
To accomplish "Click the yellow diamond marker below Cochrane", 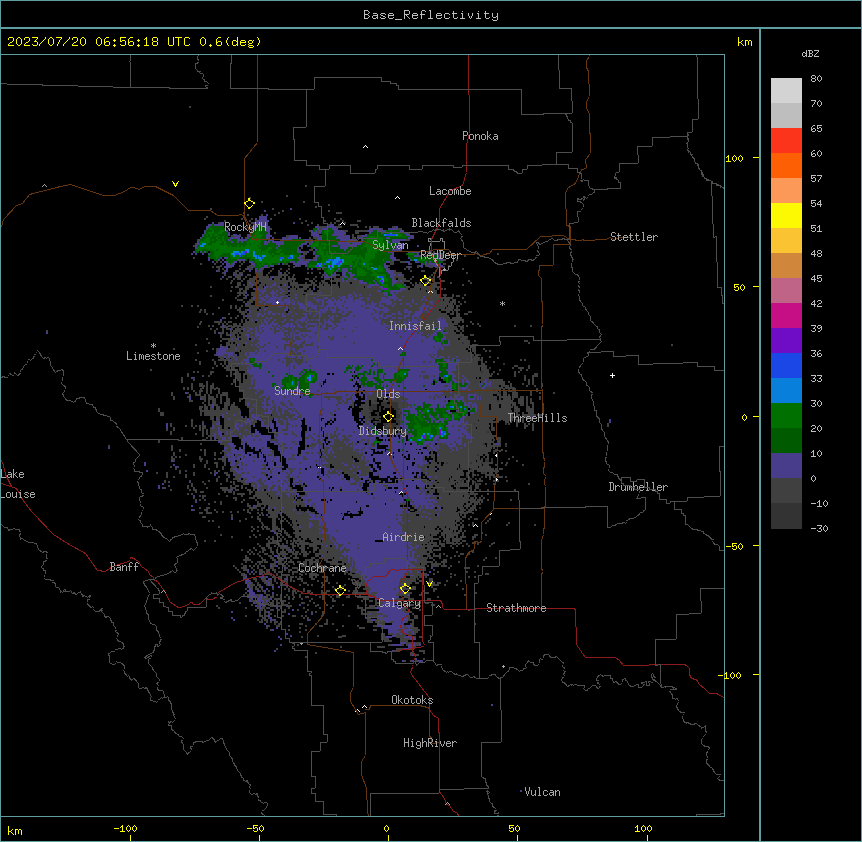I will click(x=340, y=590).
